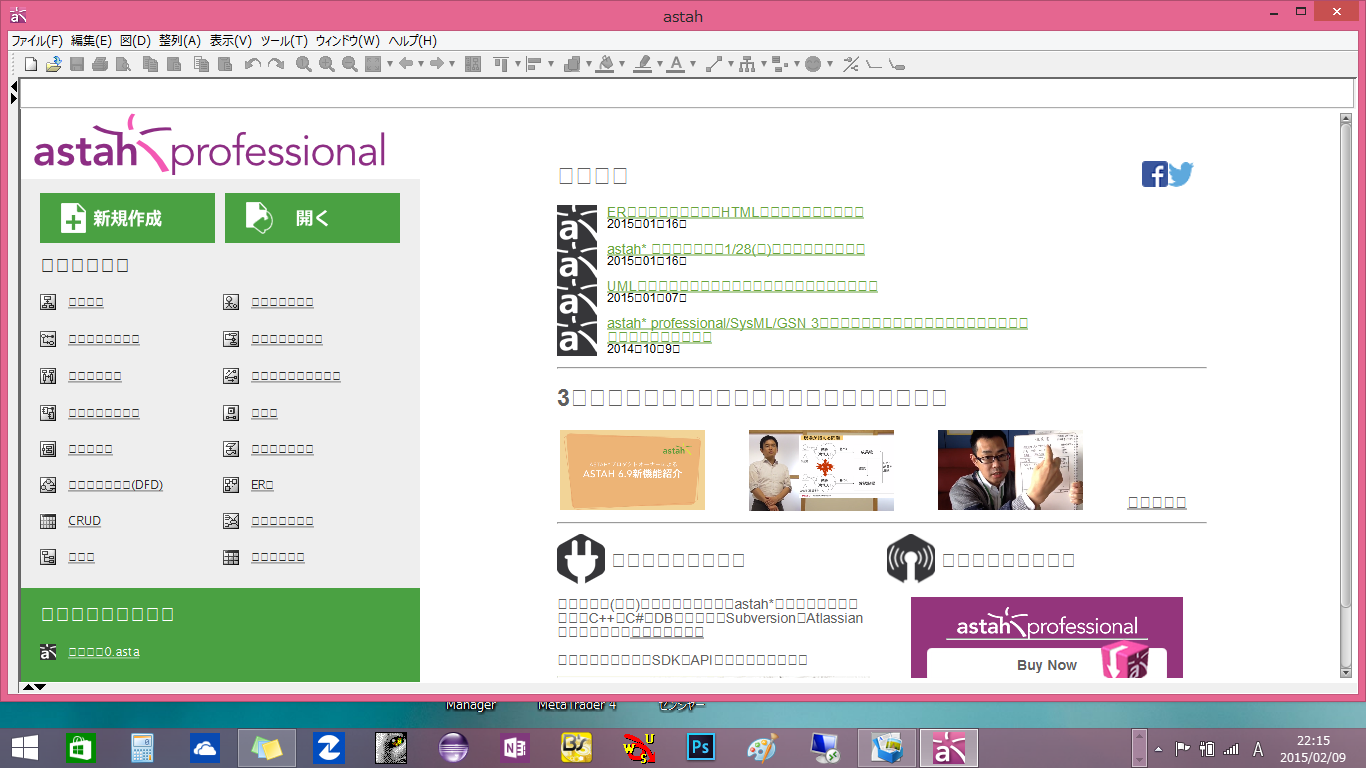Open the ツール(T) menu
This screenshot has width=1366, height=768.
tap(283, 41)
